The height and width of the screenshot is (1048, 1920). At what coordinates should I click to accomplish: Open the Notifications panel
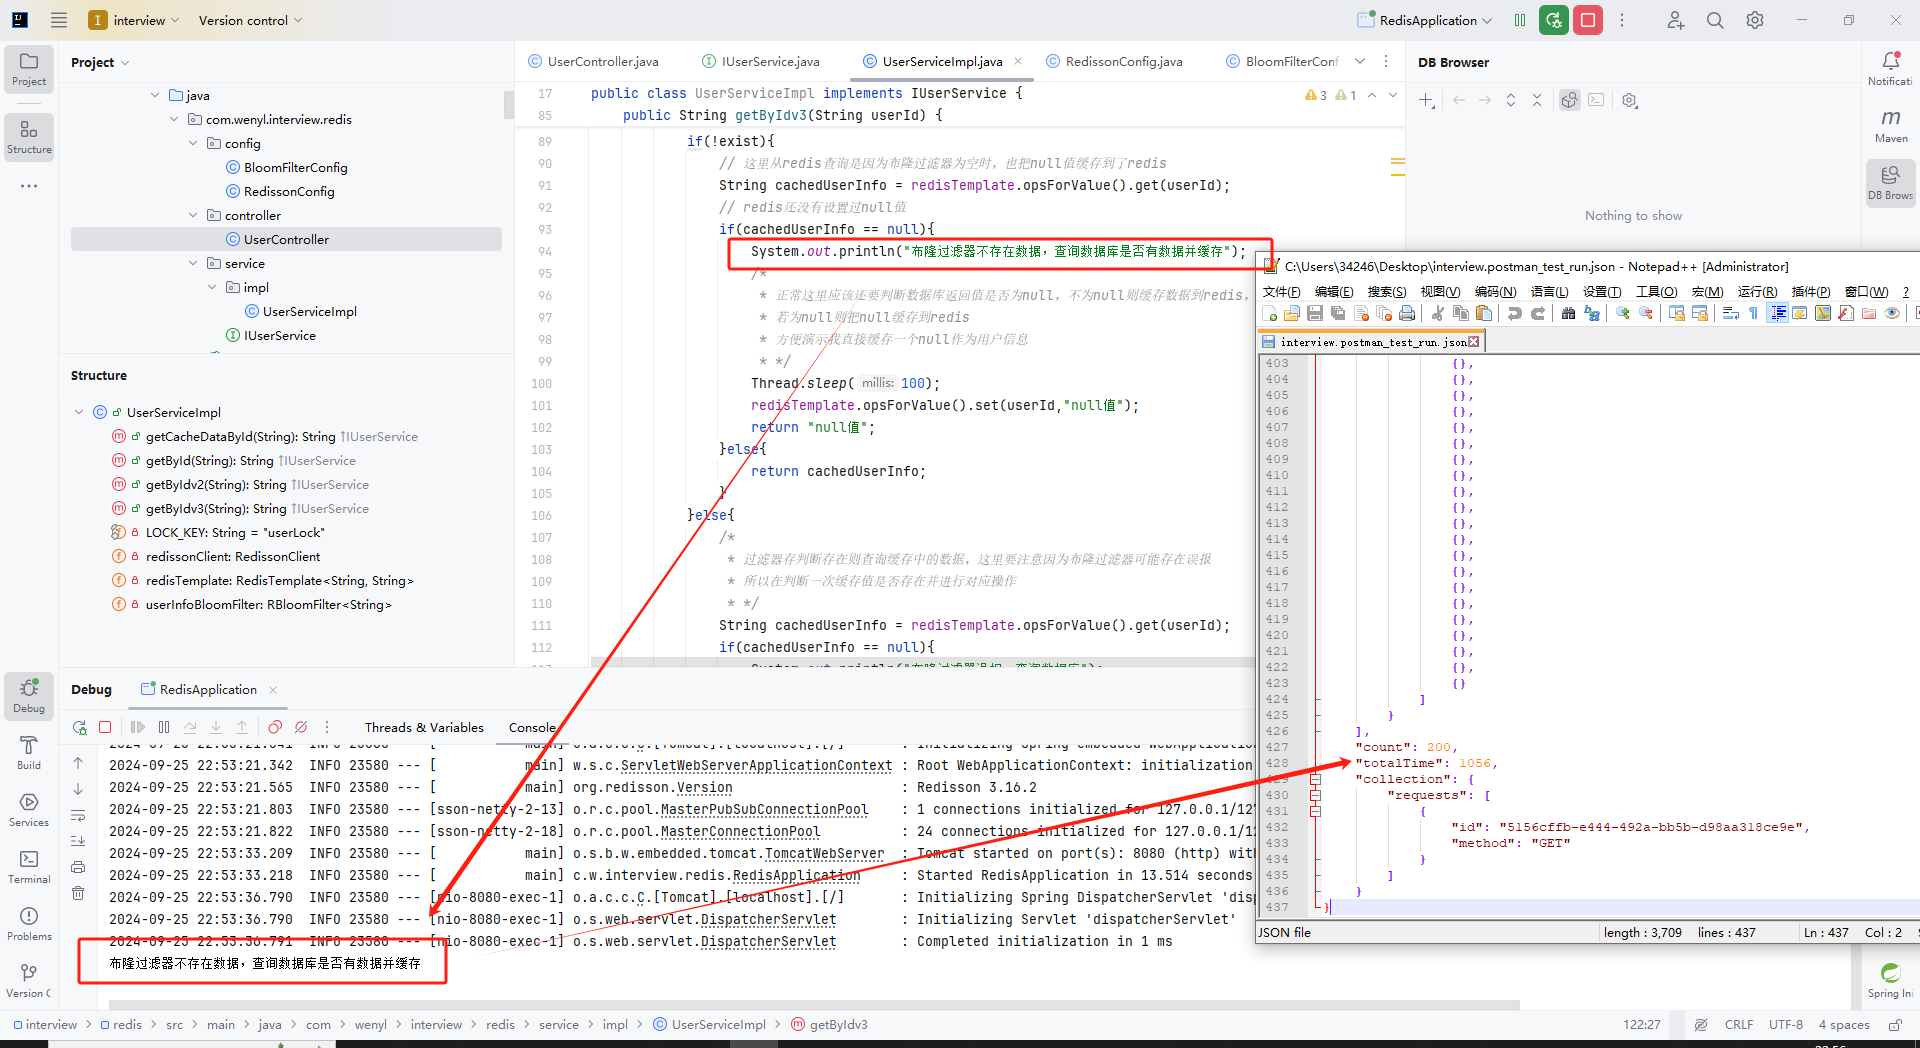point(1891,68)
